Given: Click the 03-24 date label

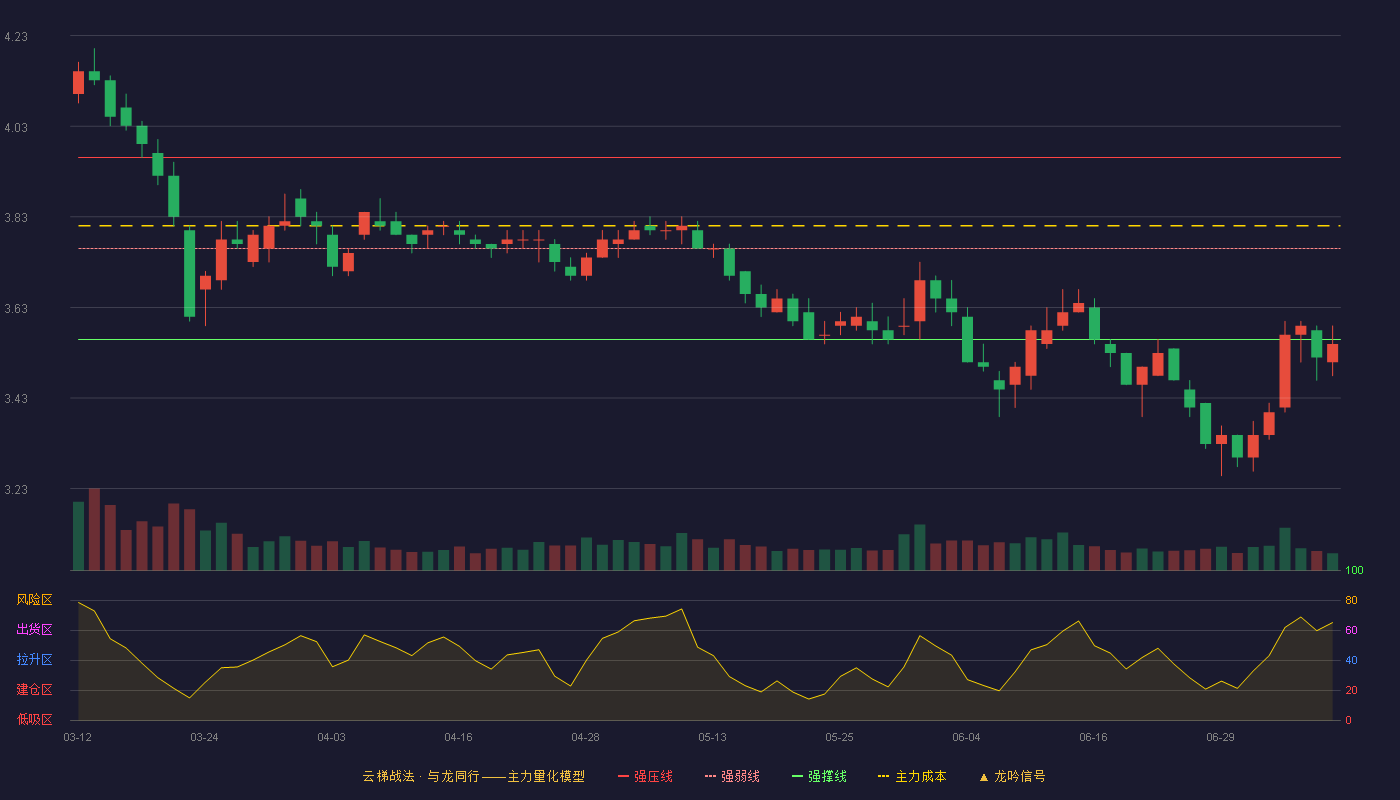Looking at the screenshot, I should (204, 737).
